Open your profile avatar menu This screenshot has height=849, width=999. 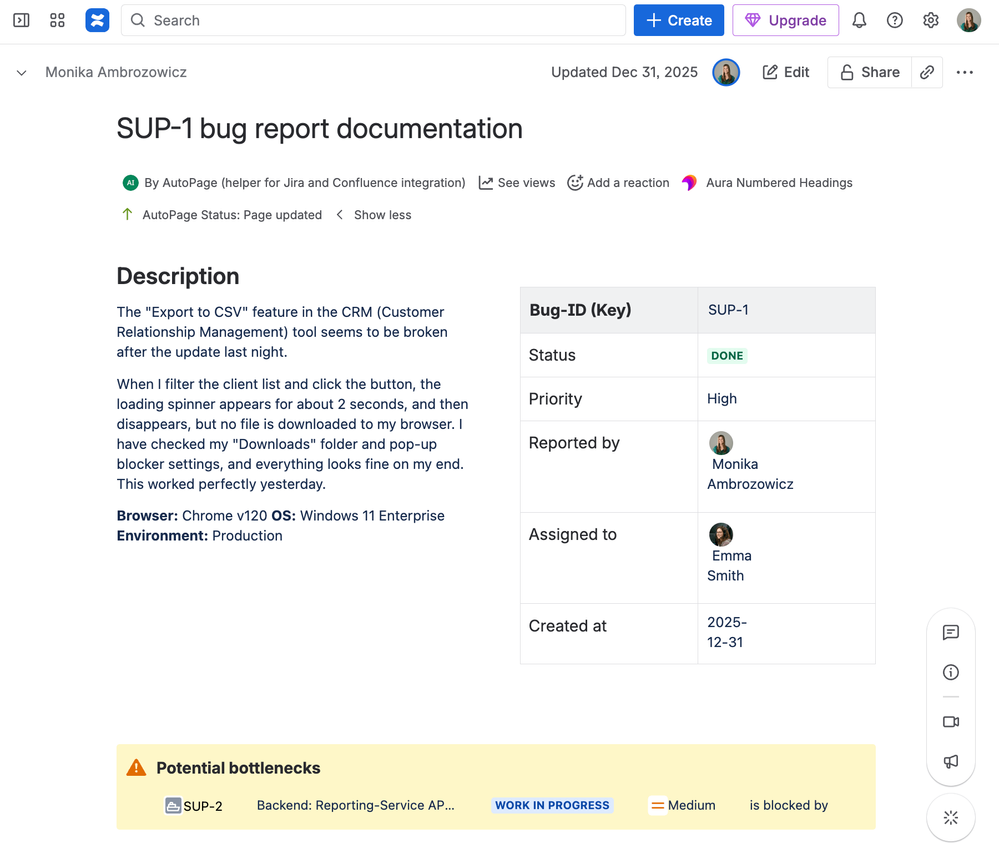968,20
